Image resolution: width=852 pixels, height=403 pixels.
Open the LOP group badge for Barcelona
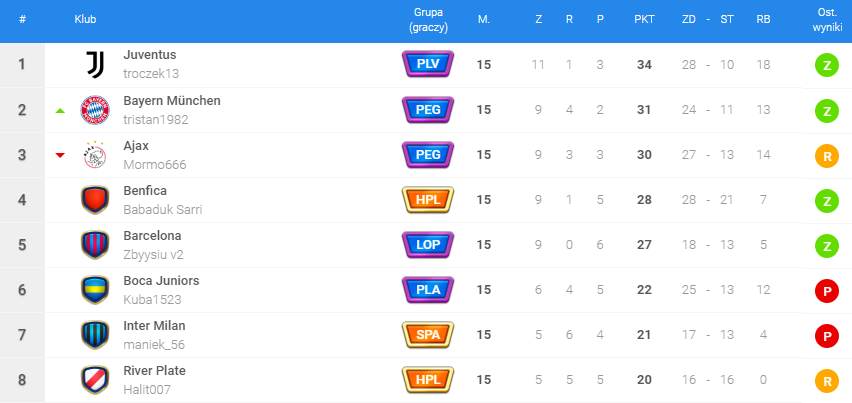pyautogui.click(x=428, y=245)
